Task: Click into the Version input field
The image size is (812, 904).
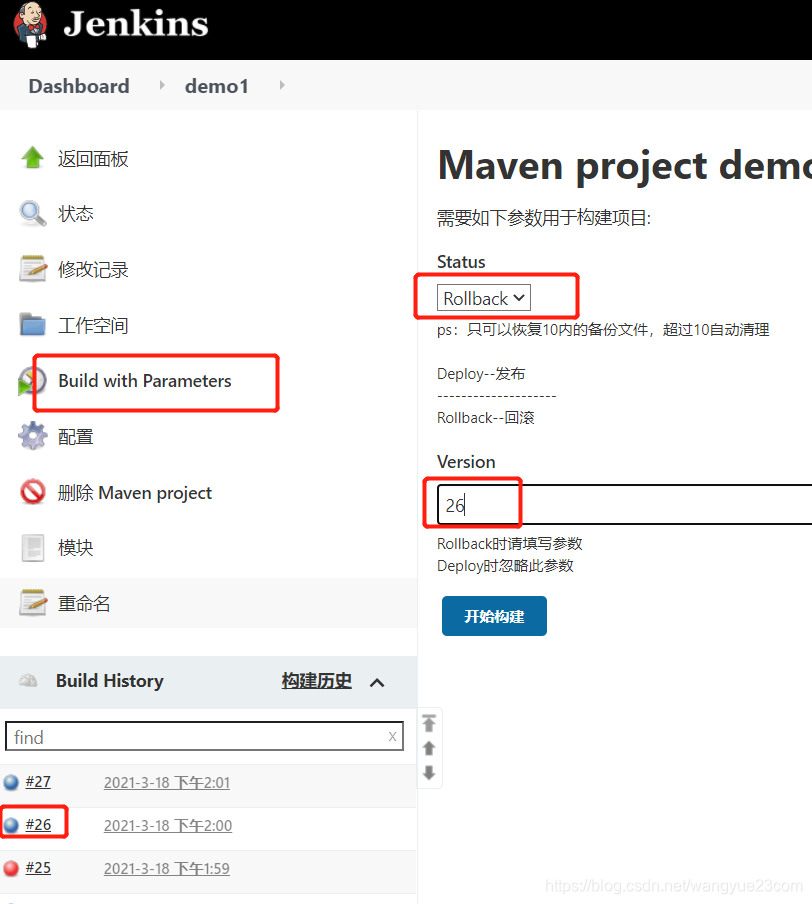Action: point(624,504)
